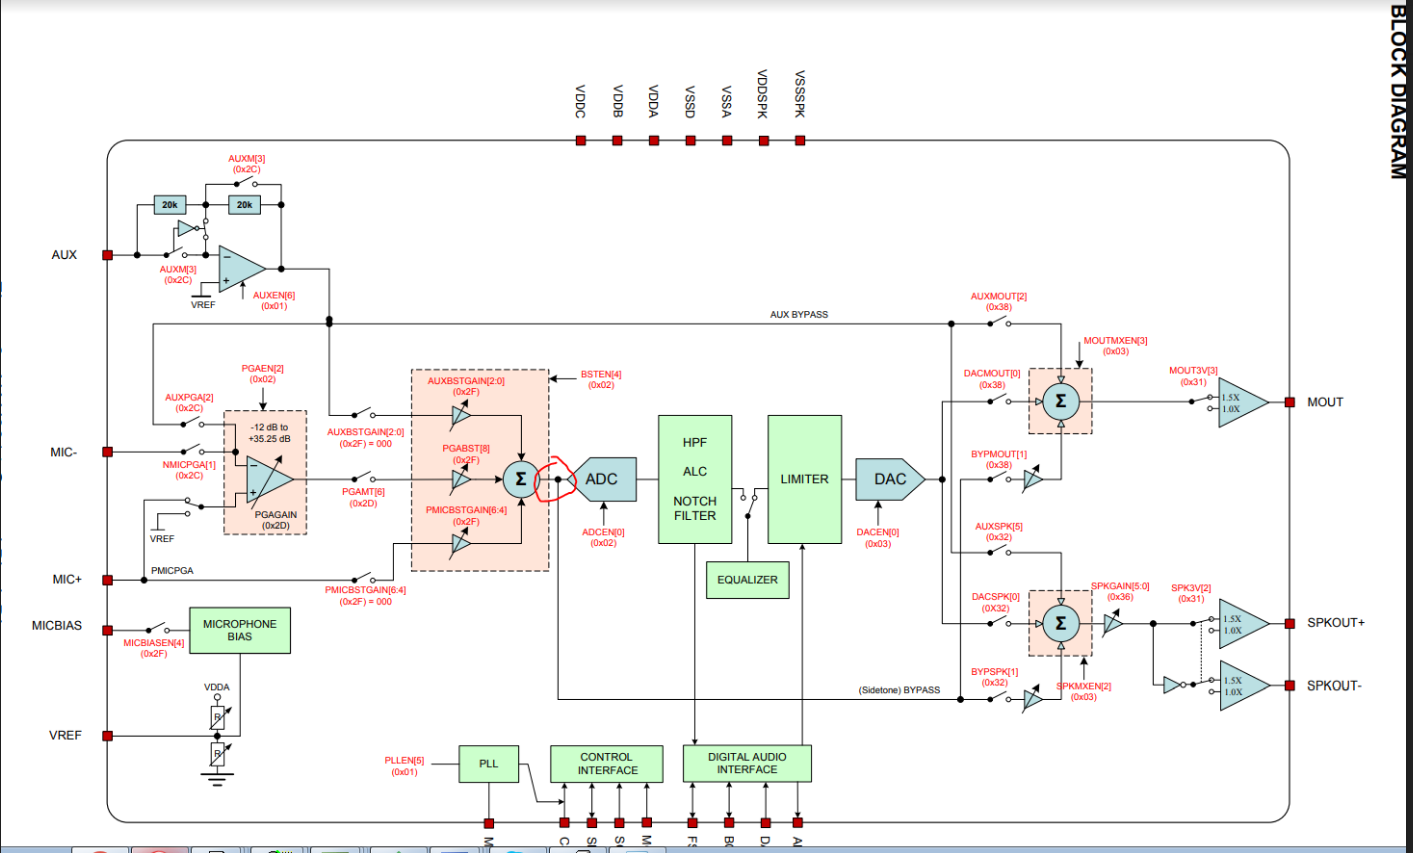Click the (Sidetone) BYPASS signal label
Screen dimensions: 1413x853
click(x=899, y=690)
